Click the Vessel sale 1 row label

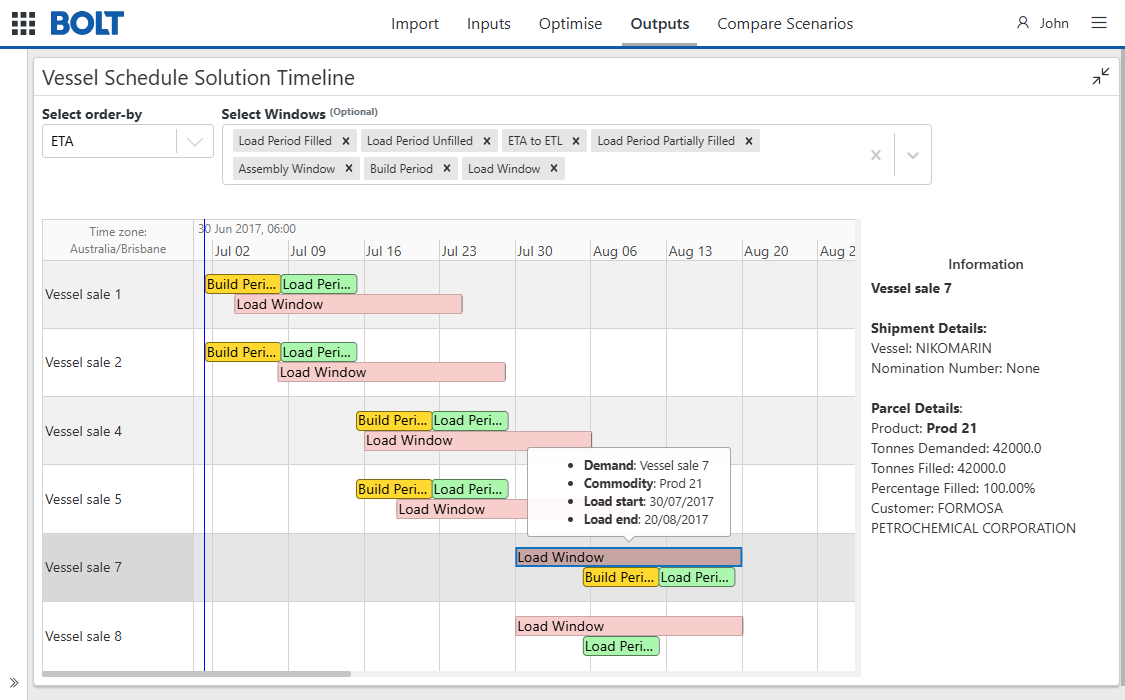[x=83, y=294]
